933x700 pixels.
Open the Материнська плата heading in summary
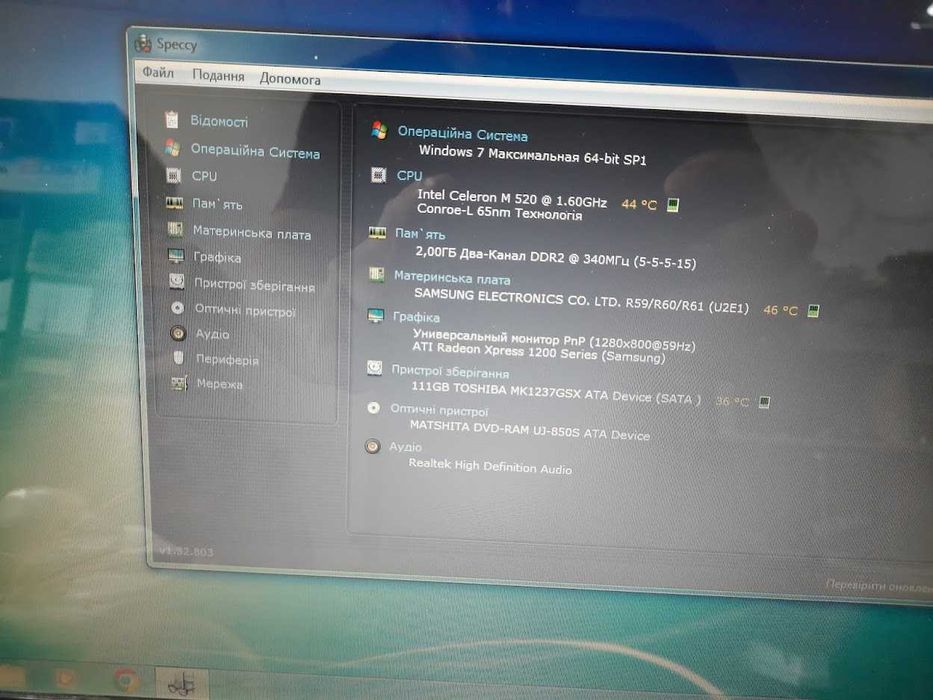click(452, 278)
